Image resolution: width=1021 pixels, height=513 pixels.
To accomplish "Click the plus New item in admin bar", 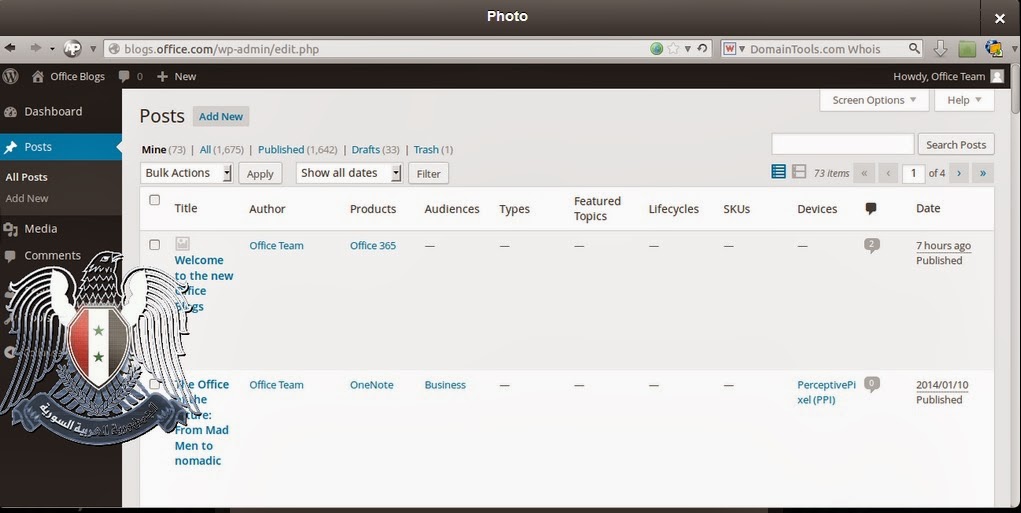I will pos(176,76).
